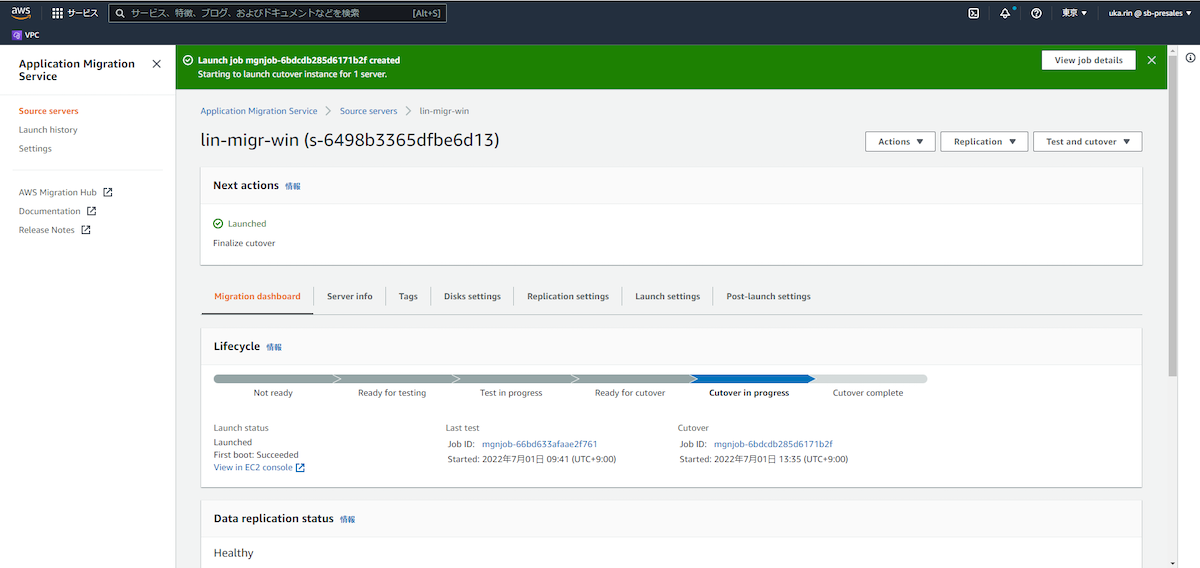Switch to the Launch settings tab
Screen dimensions: 1200x568
click(667, 297)
